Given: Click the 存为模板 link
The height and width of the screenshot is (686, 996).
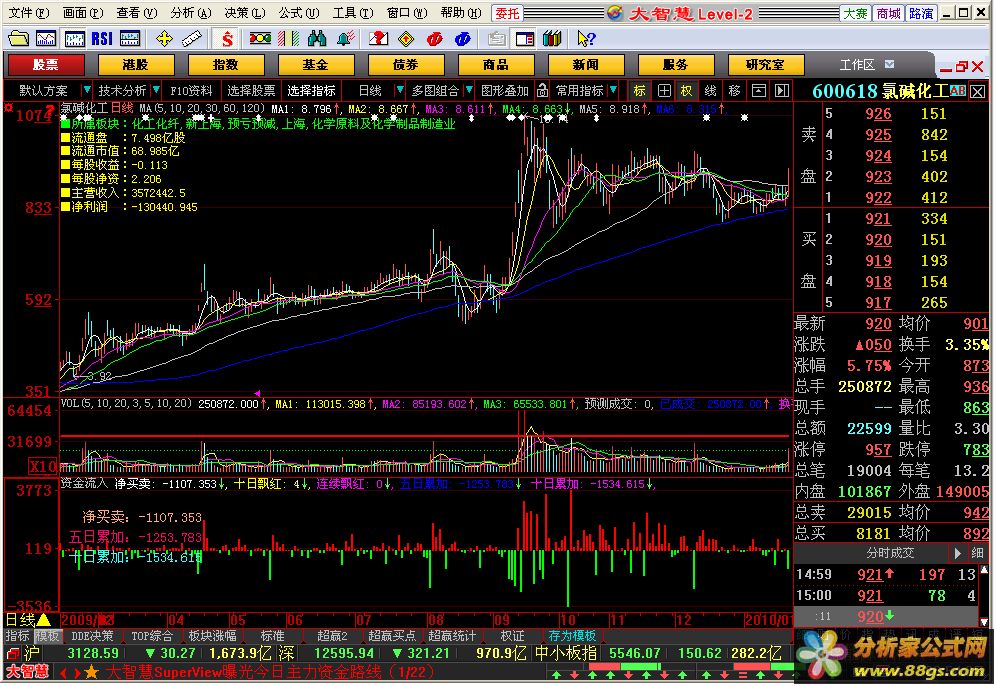Looking at the screenshot, I should pyautogui.click(x=572, y=636).
